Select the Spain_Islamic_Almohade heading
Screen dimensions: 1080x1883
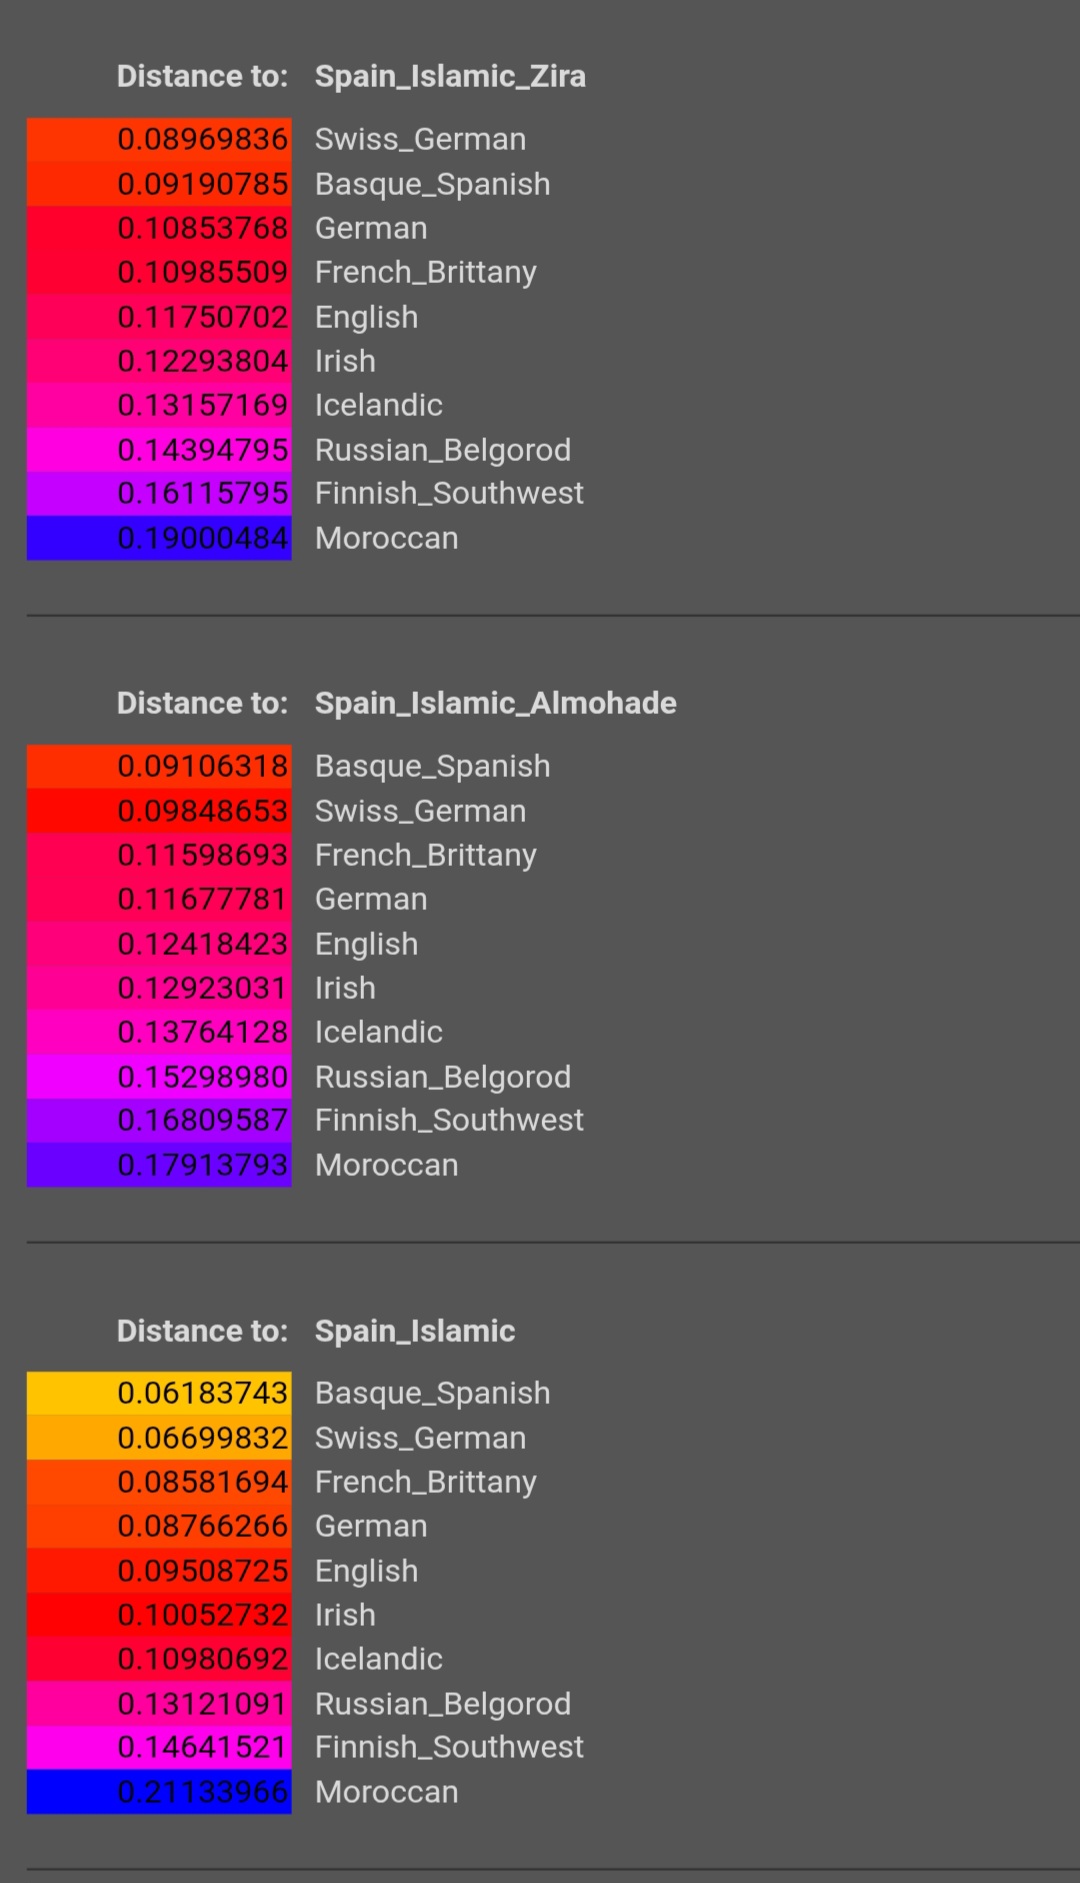[x=495, y=703]
